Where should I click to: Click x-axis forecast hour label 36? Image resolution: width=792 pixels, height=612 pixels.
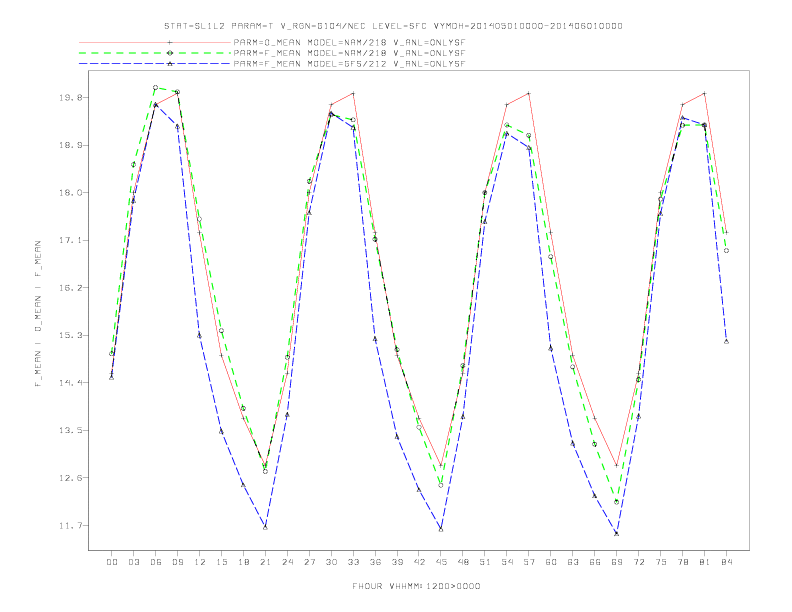[375, 562]
